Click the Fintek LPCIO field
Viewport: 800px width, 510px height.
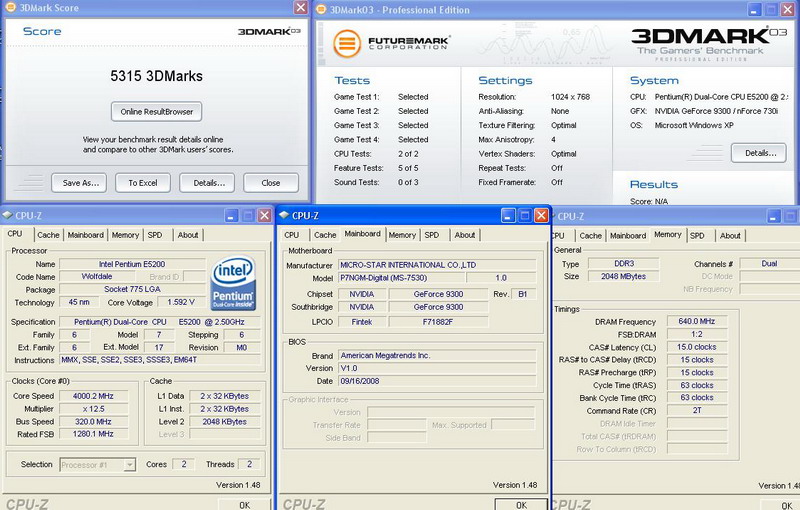[362, 322]
